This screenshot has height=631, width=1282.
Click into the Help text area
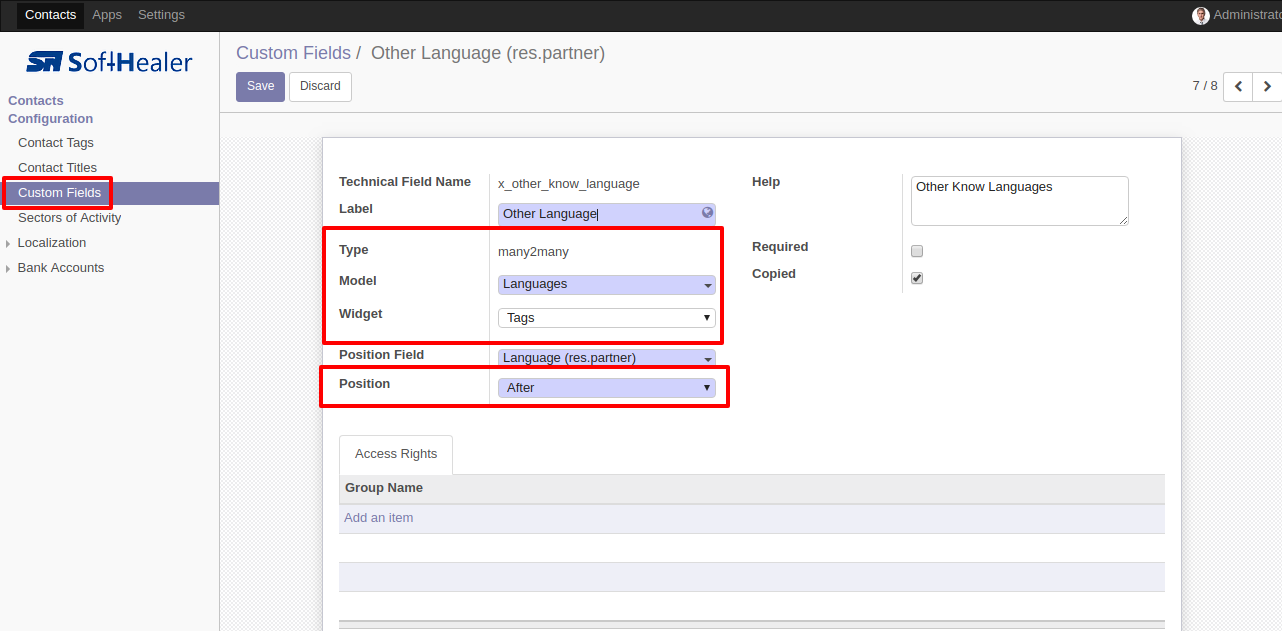pos(1020,201)
